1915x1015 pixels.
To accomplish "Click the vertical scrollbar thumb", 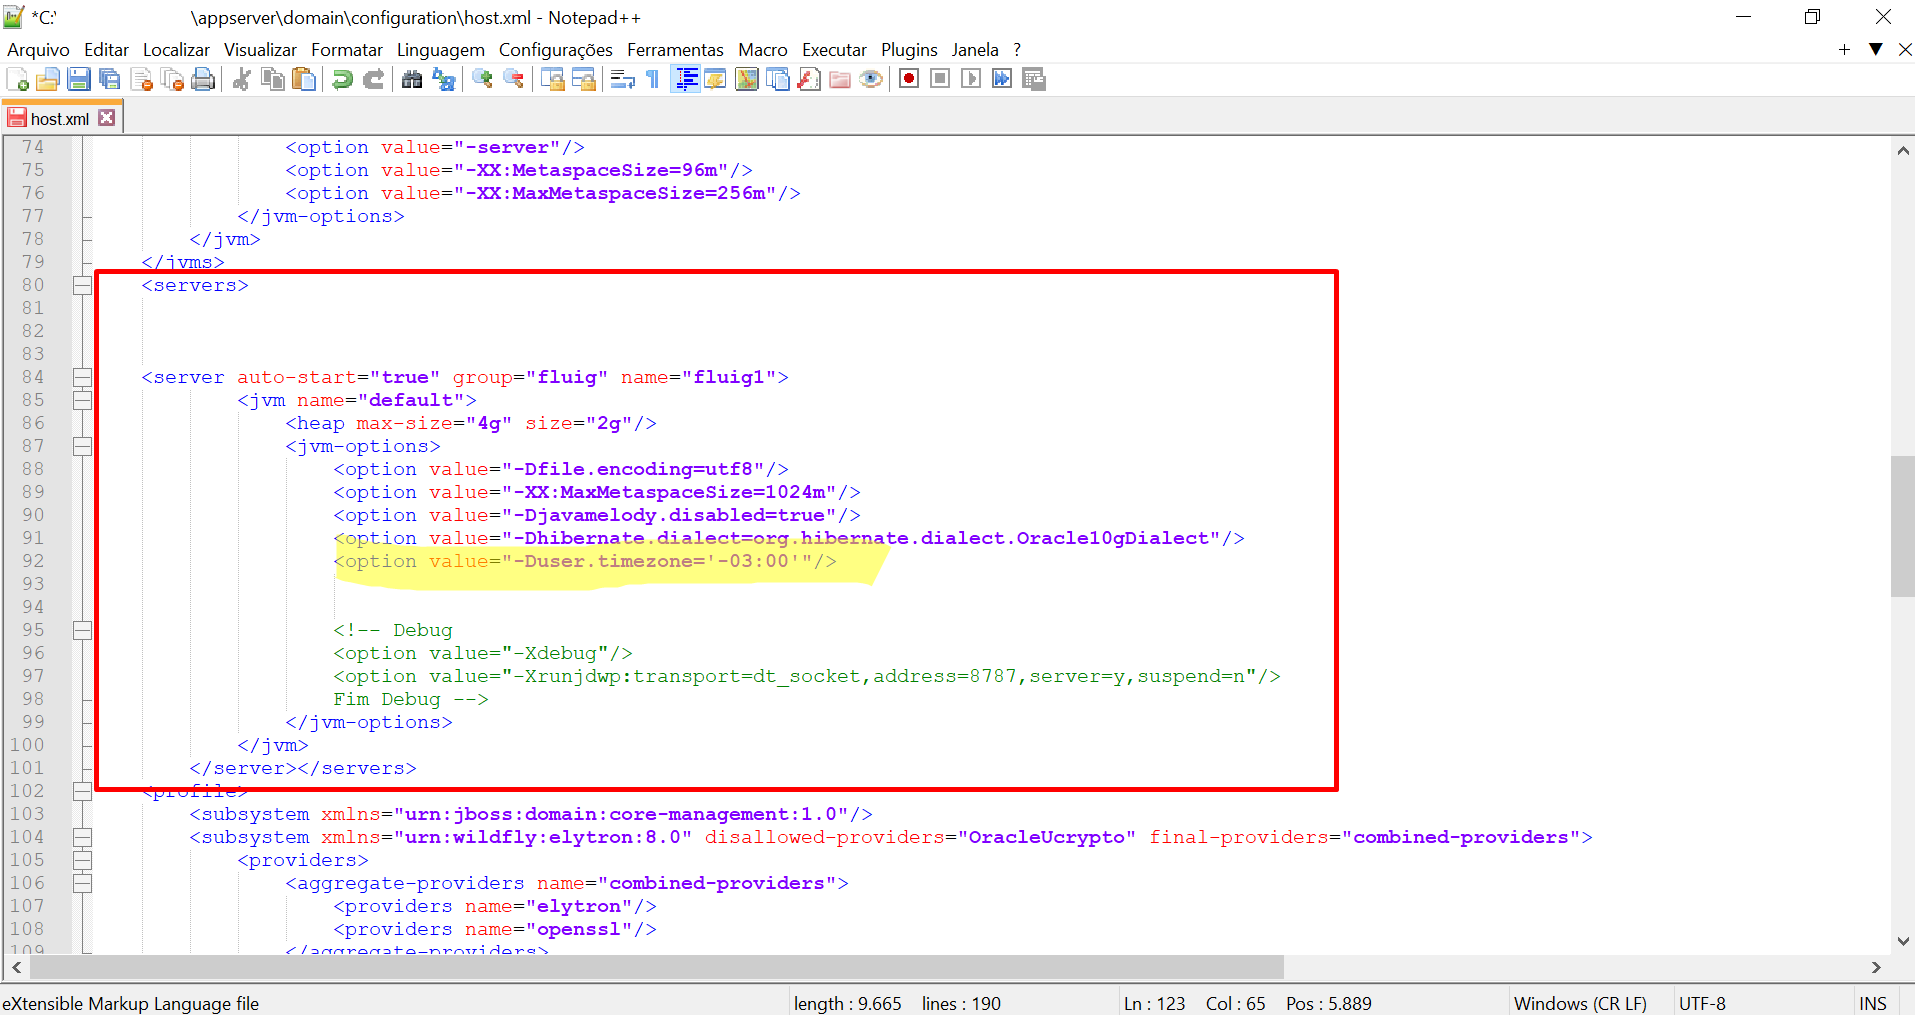I will point(1902,526).
